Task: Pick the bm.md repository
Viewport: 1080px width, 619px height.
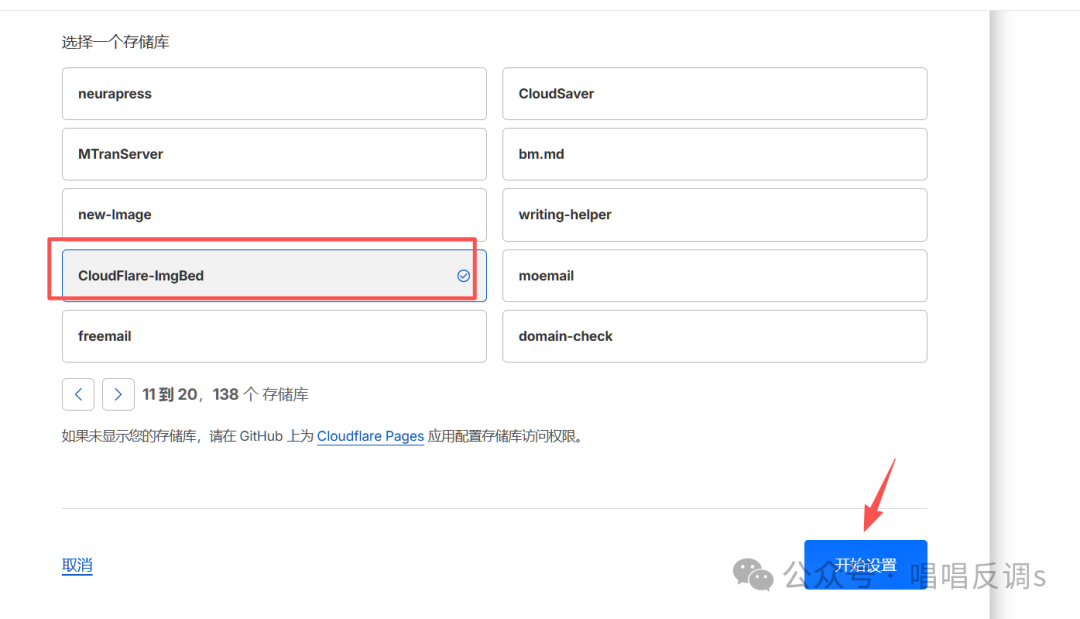Action: coord(714,154)
